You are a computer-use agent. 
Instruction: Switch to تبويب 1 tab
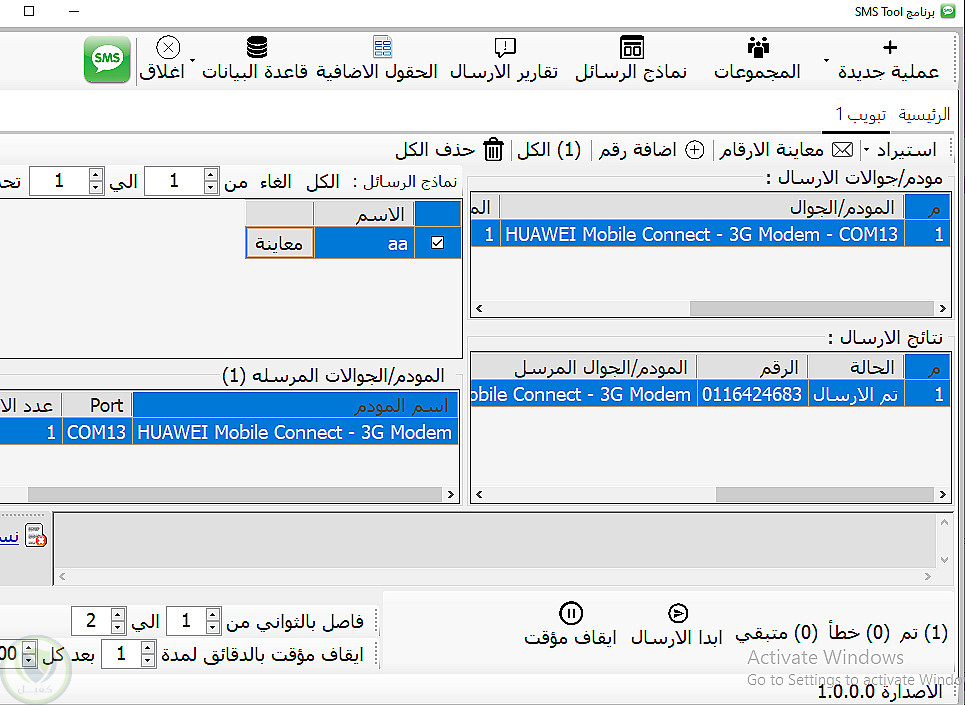[860, 114]
